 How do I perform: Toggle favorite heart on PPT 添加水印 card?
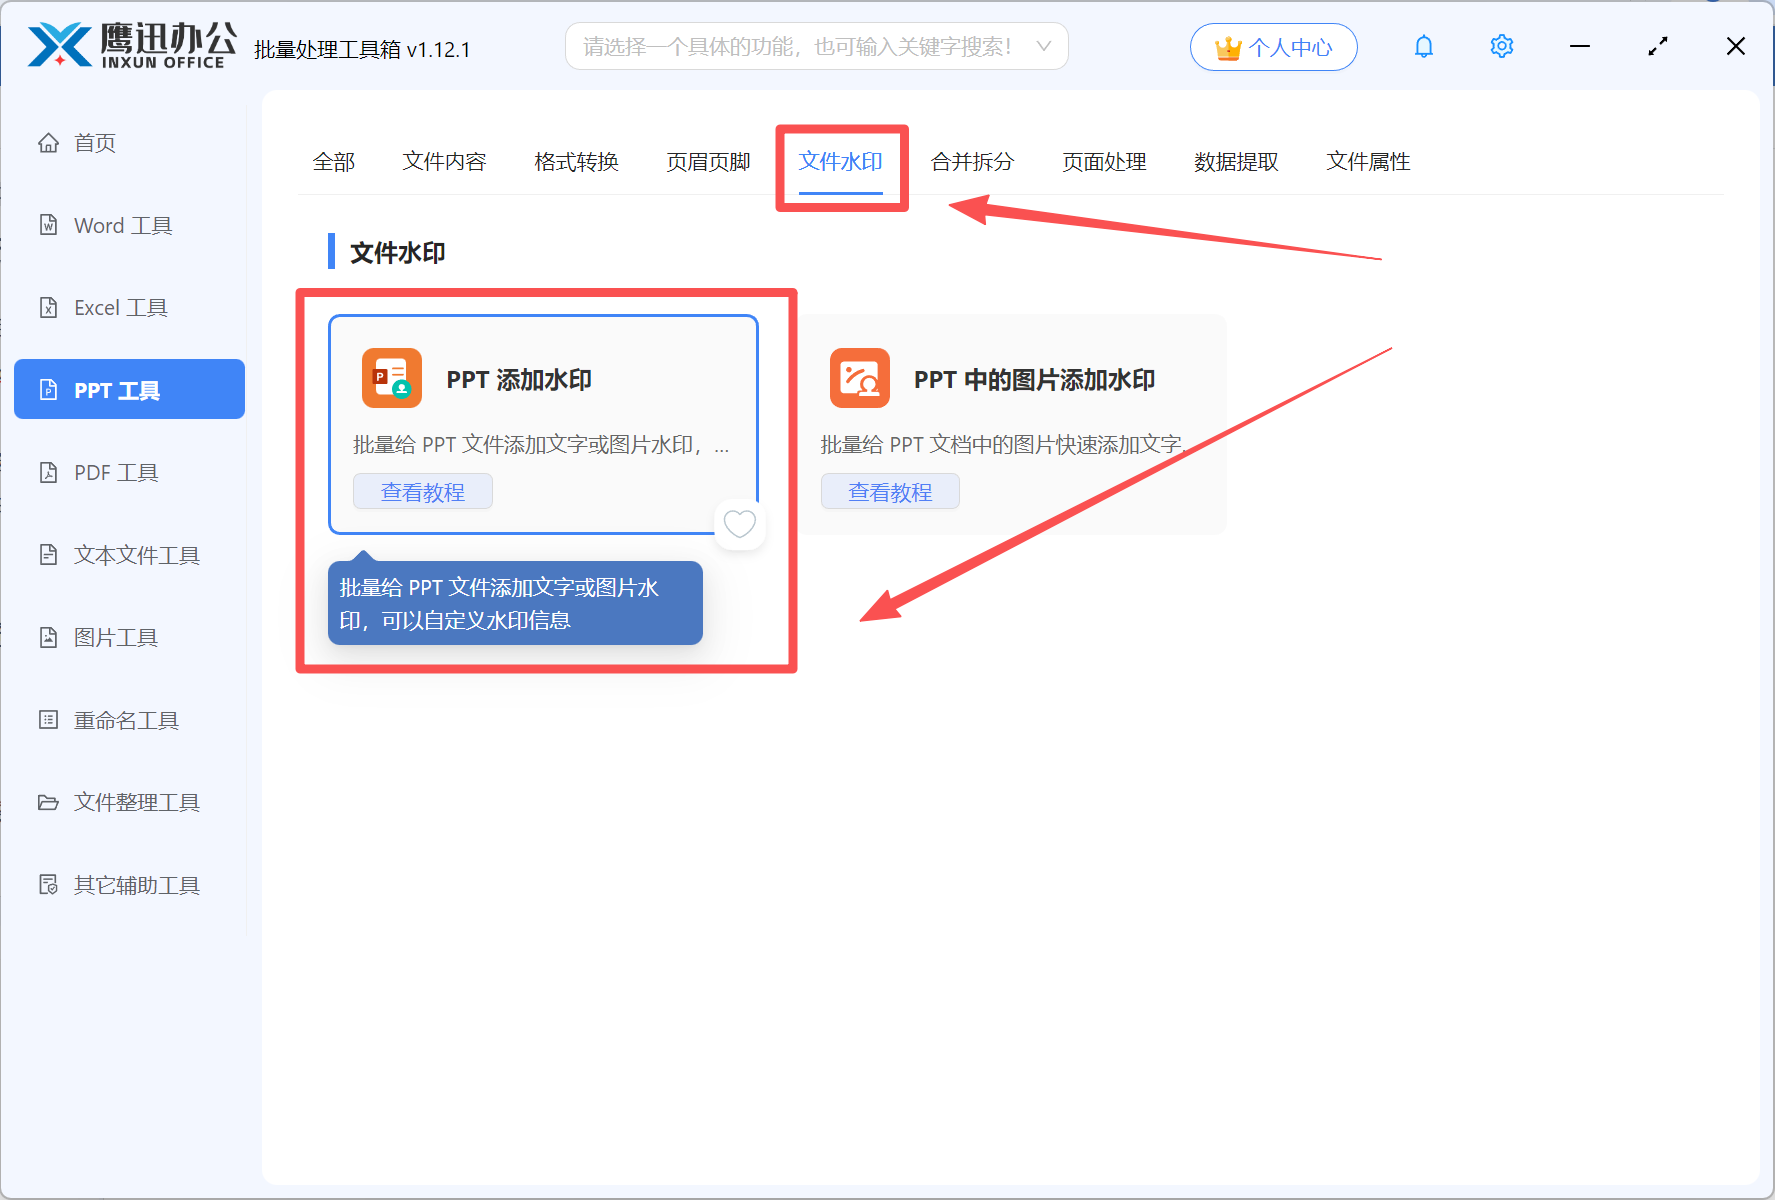(740, 524)
